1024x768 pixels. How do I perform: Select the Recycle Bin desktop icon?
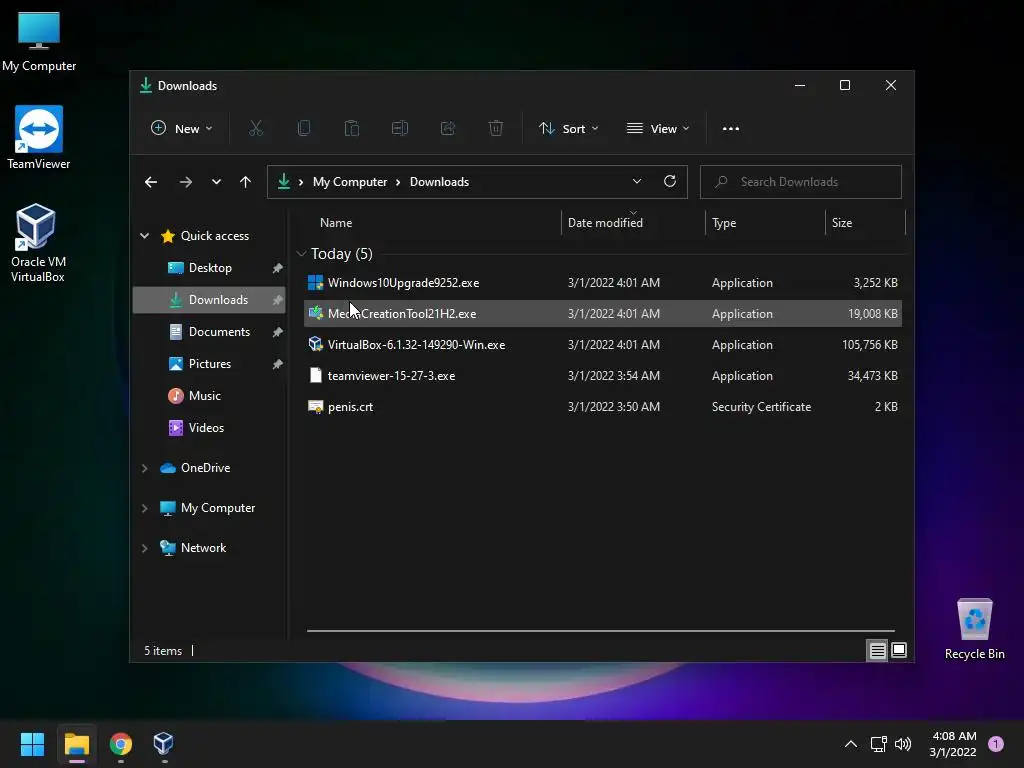[x=974, y=630]
